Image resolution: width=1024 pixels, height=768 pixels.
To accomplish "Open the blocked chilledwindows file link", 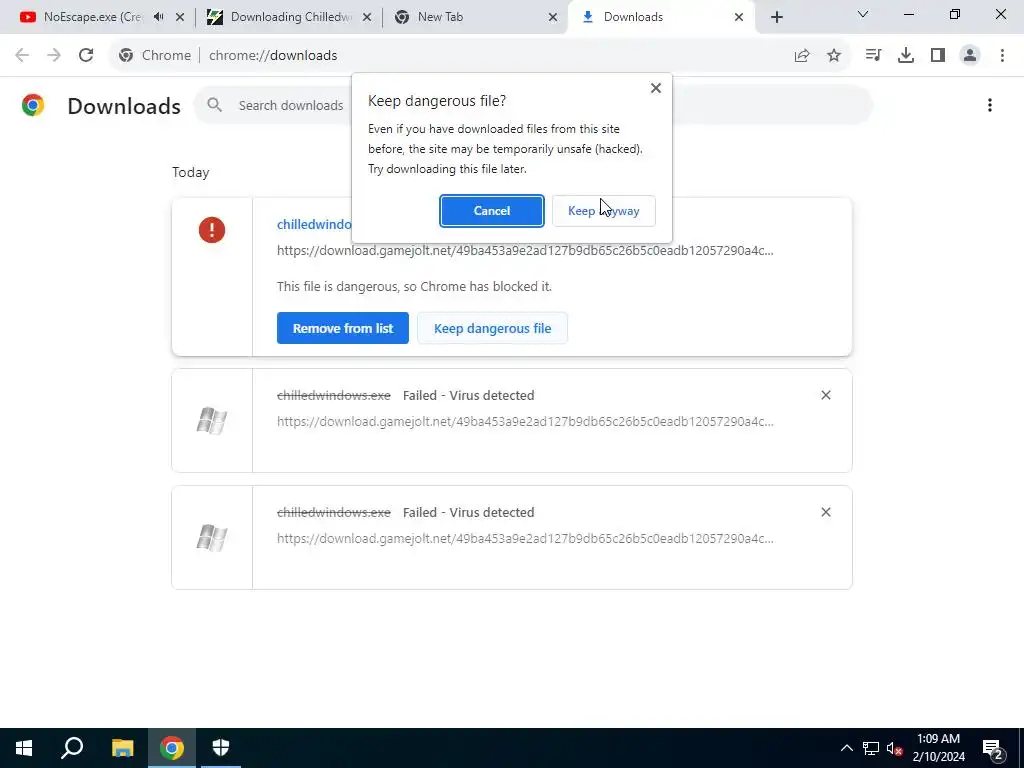I will coord(314,224).
